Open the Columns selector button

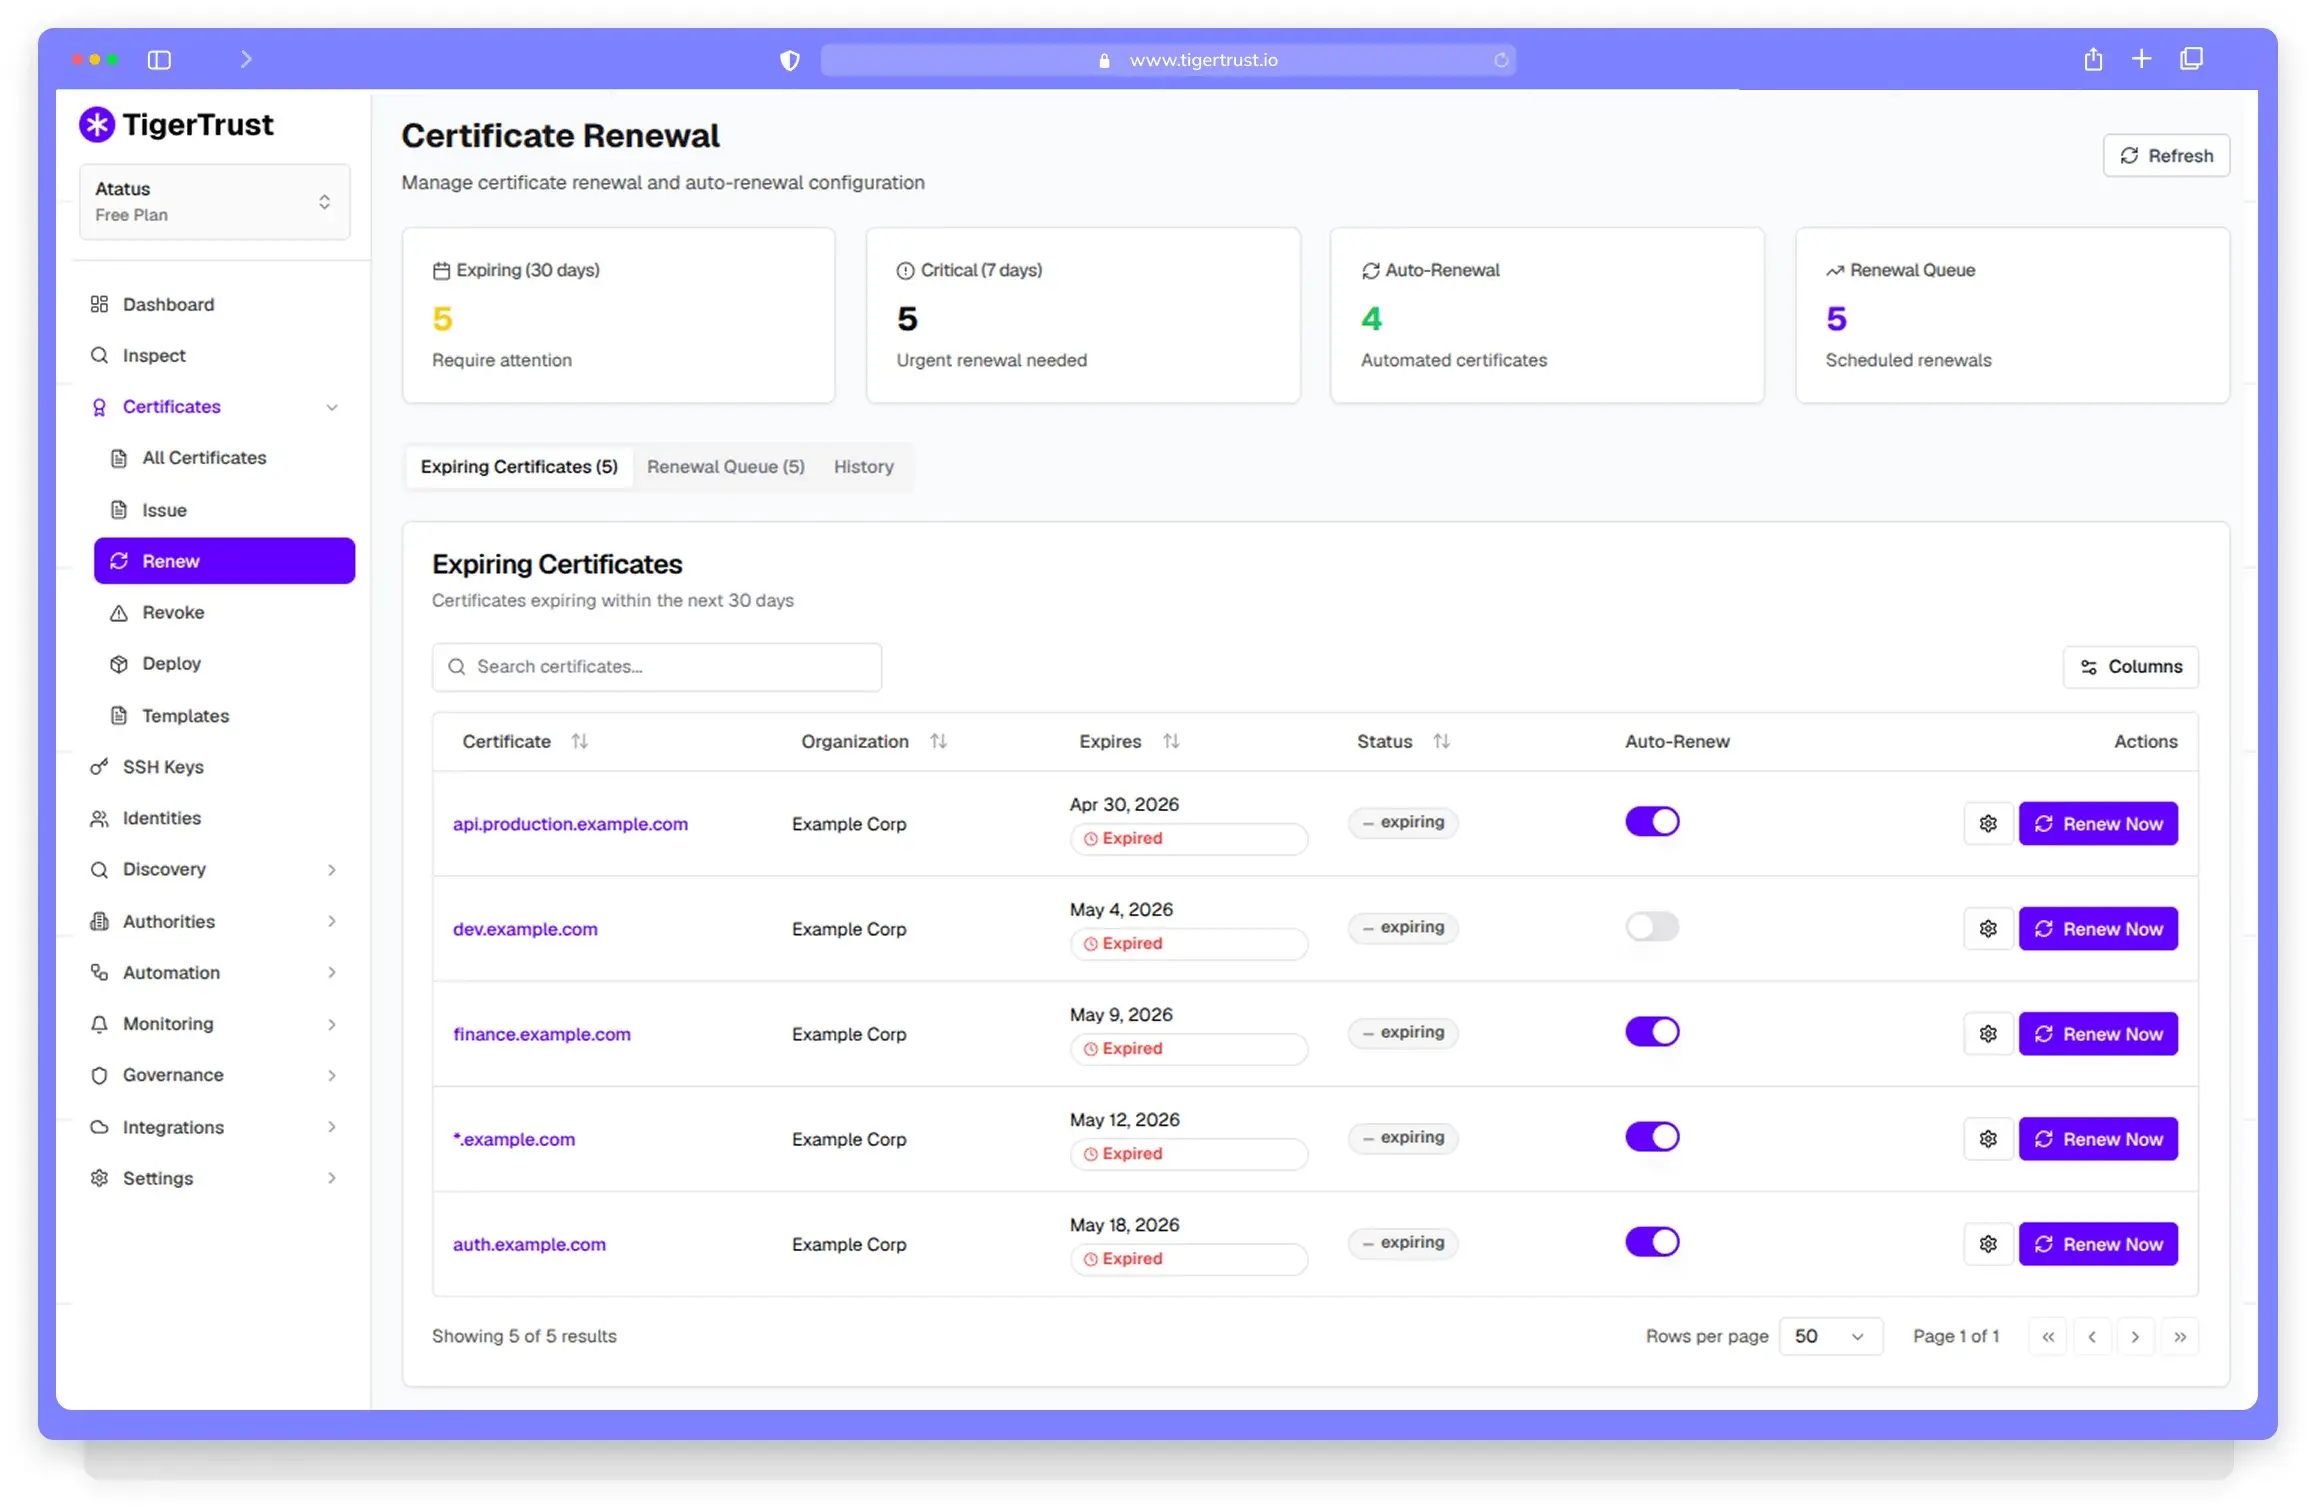tap(2131, 666)
